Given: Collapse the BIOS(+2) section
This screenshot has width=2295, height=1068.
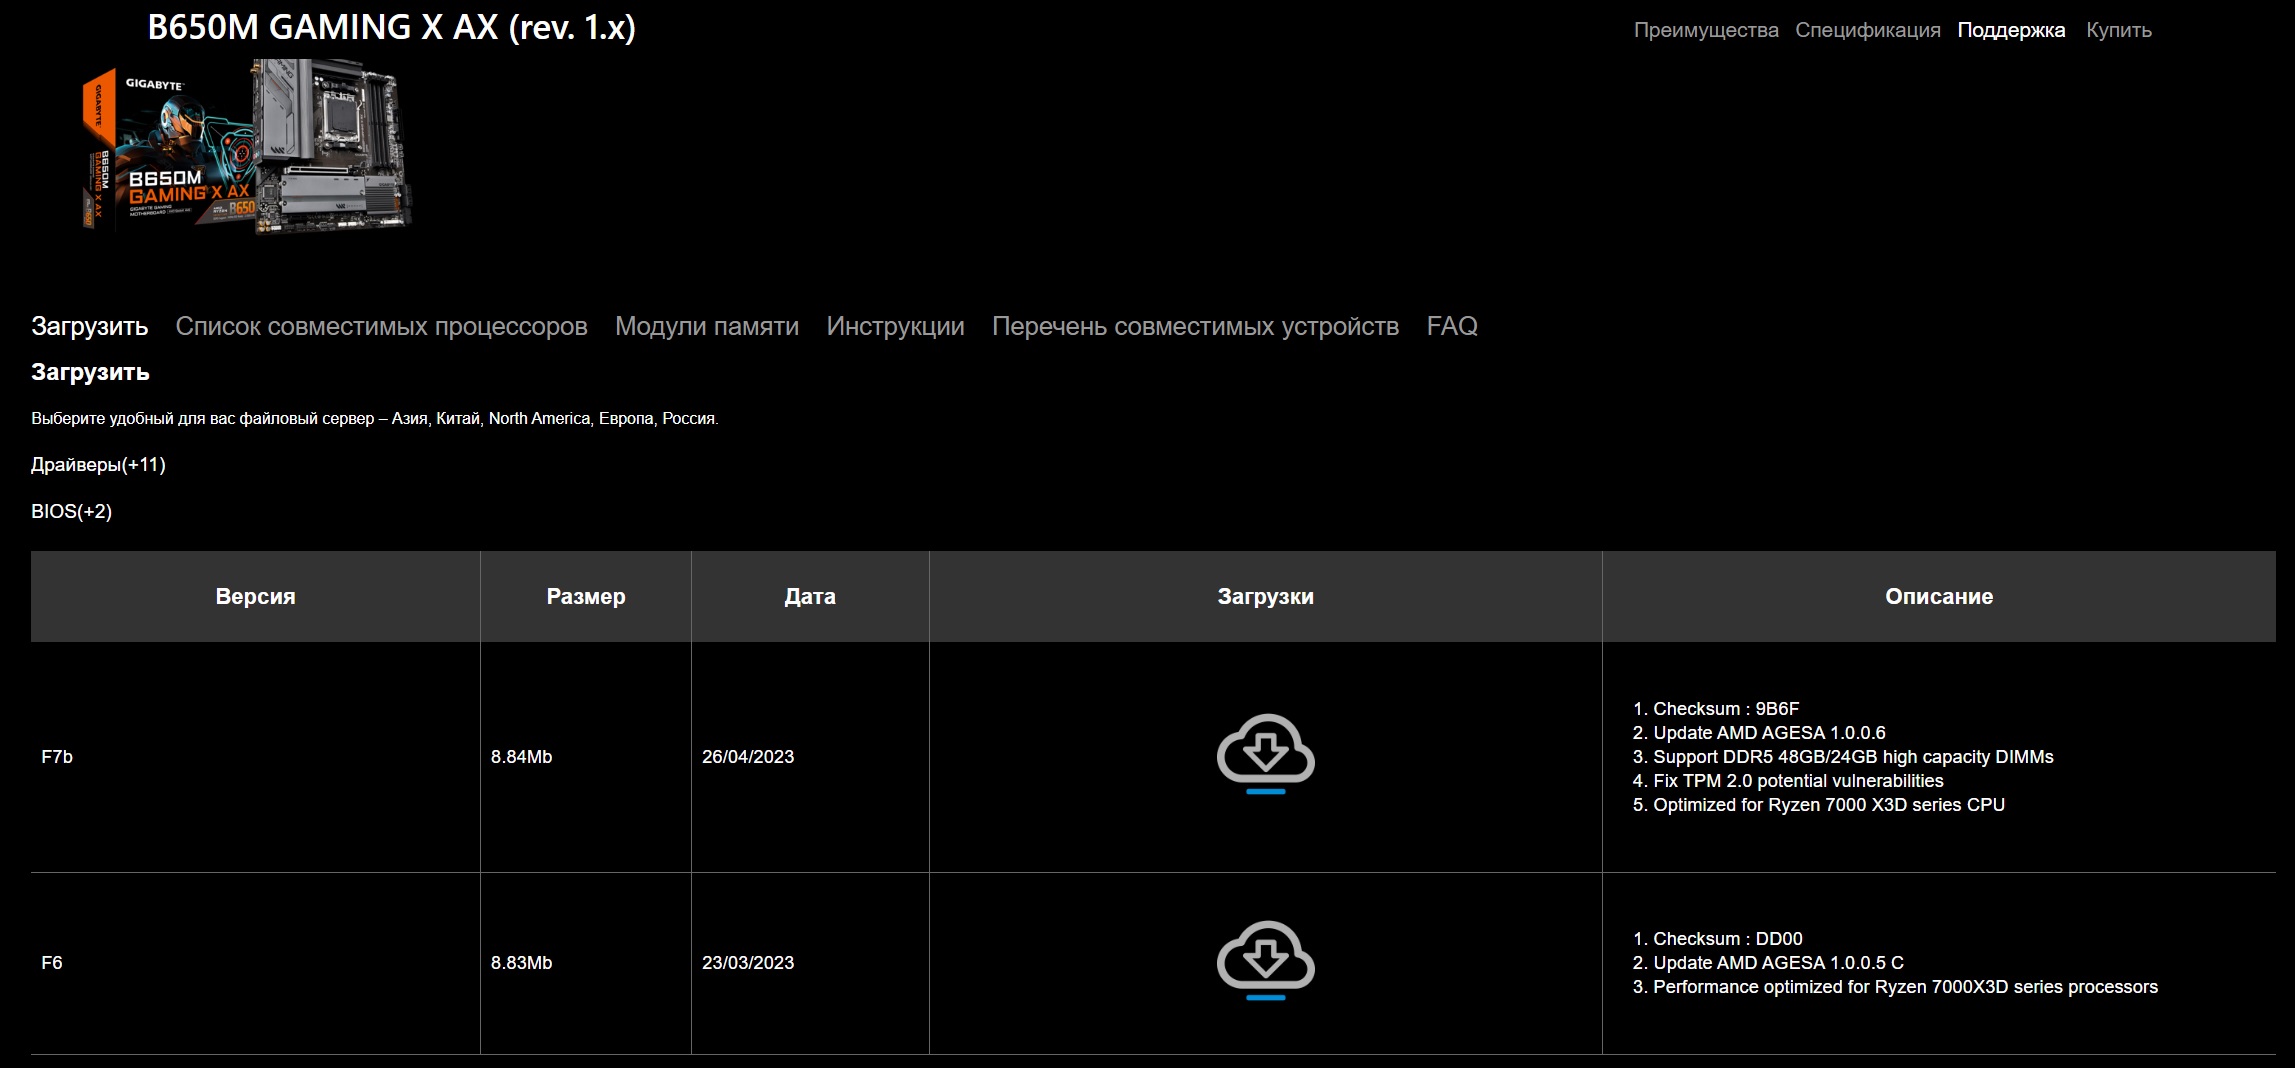Looking at the screenshot, I should coord(71,511).
